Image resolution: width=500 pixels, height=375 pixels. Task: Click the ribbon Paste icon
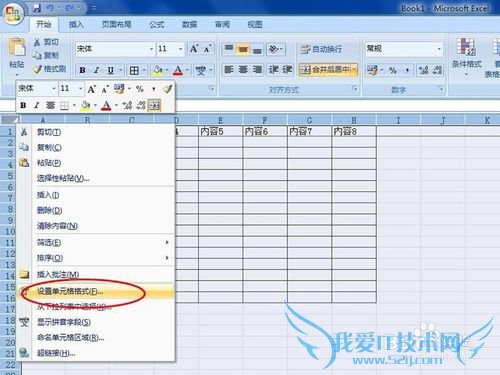[17, 48]
